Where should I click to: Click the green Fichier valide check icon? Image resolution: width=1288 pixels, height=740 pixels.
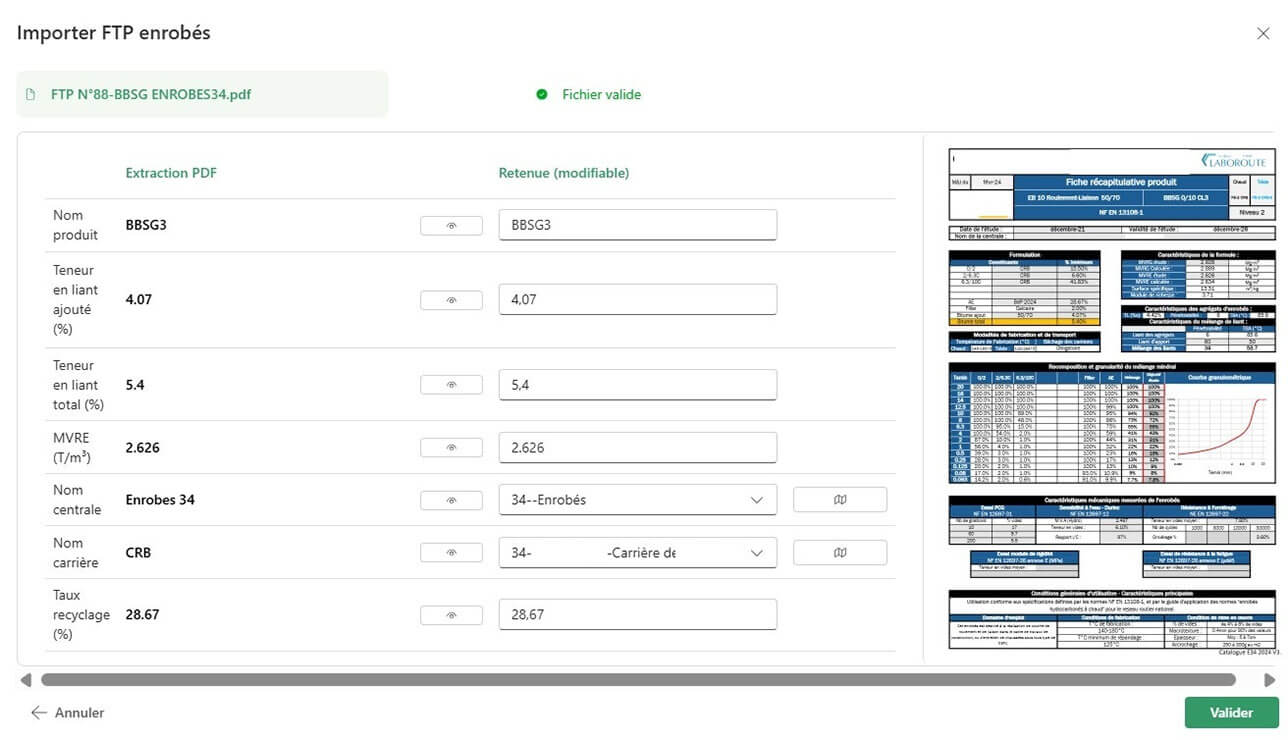pos(542,94)
